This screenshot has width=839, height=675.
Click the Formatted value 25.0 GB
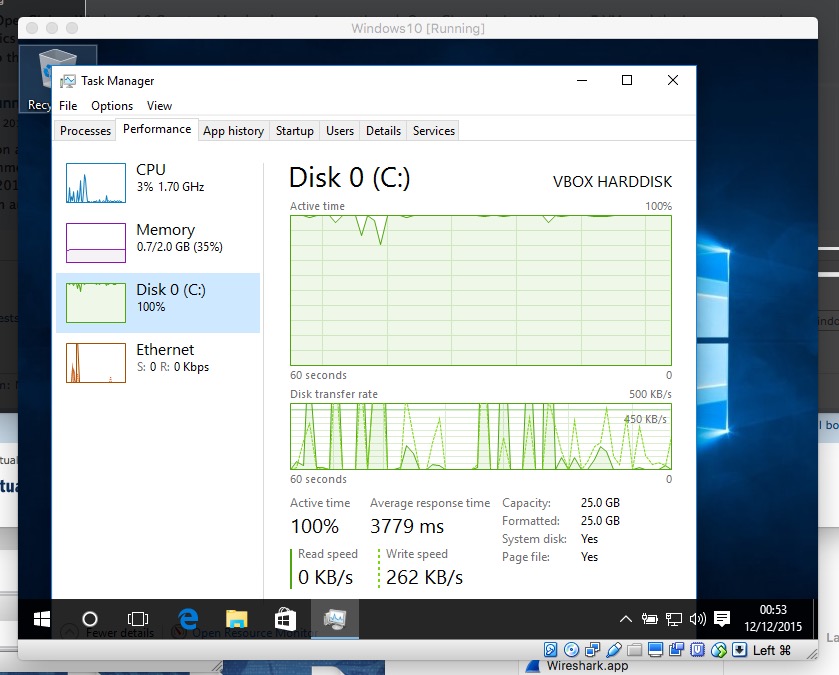[600, 520]
